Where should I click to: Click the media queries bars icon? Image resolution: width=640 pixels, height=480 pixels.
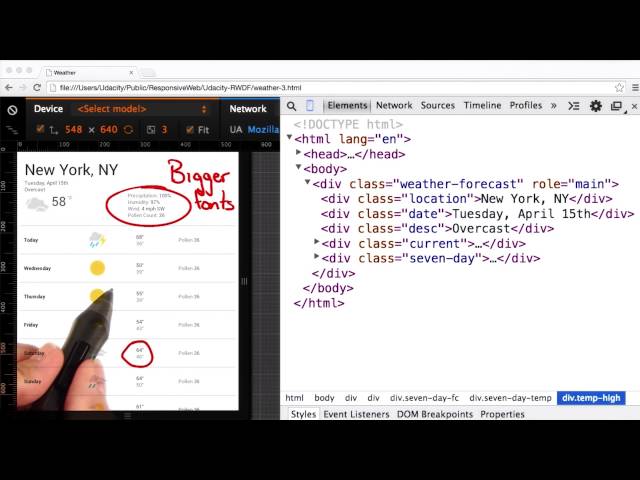pyautogui.click(x=12, y=130)
